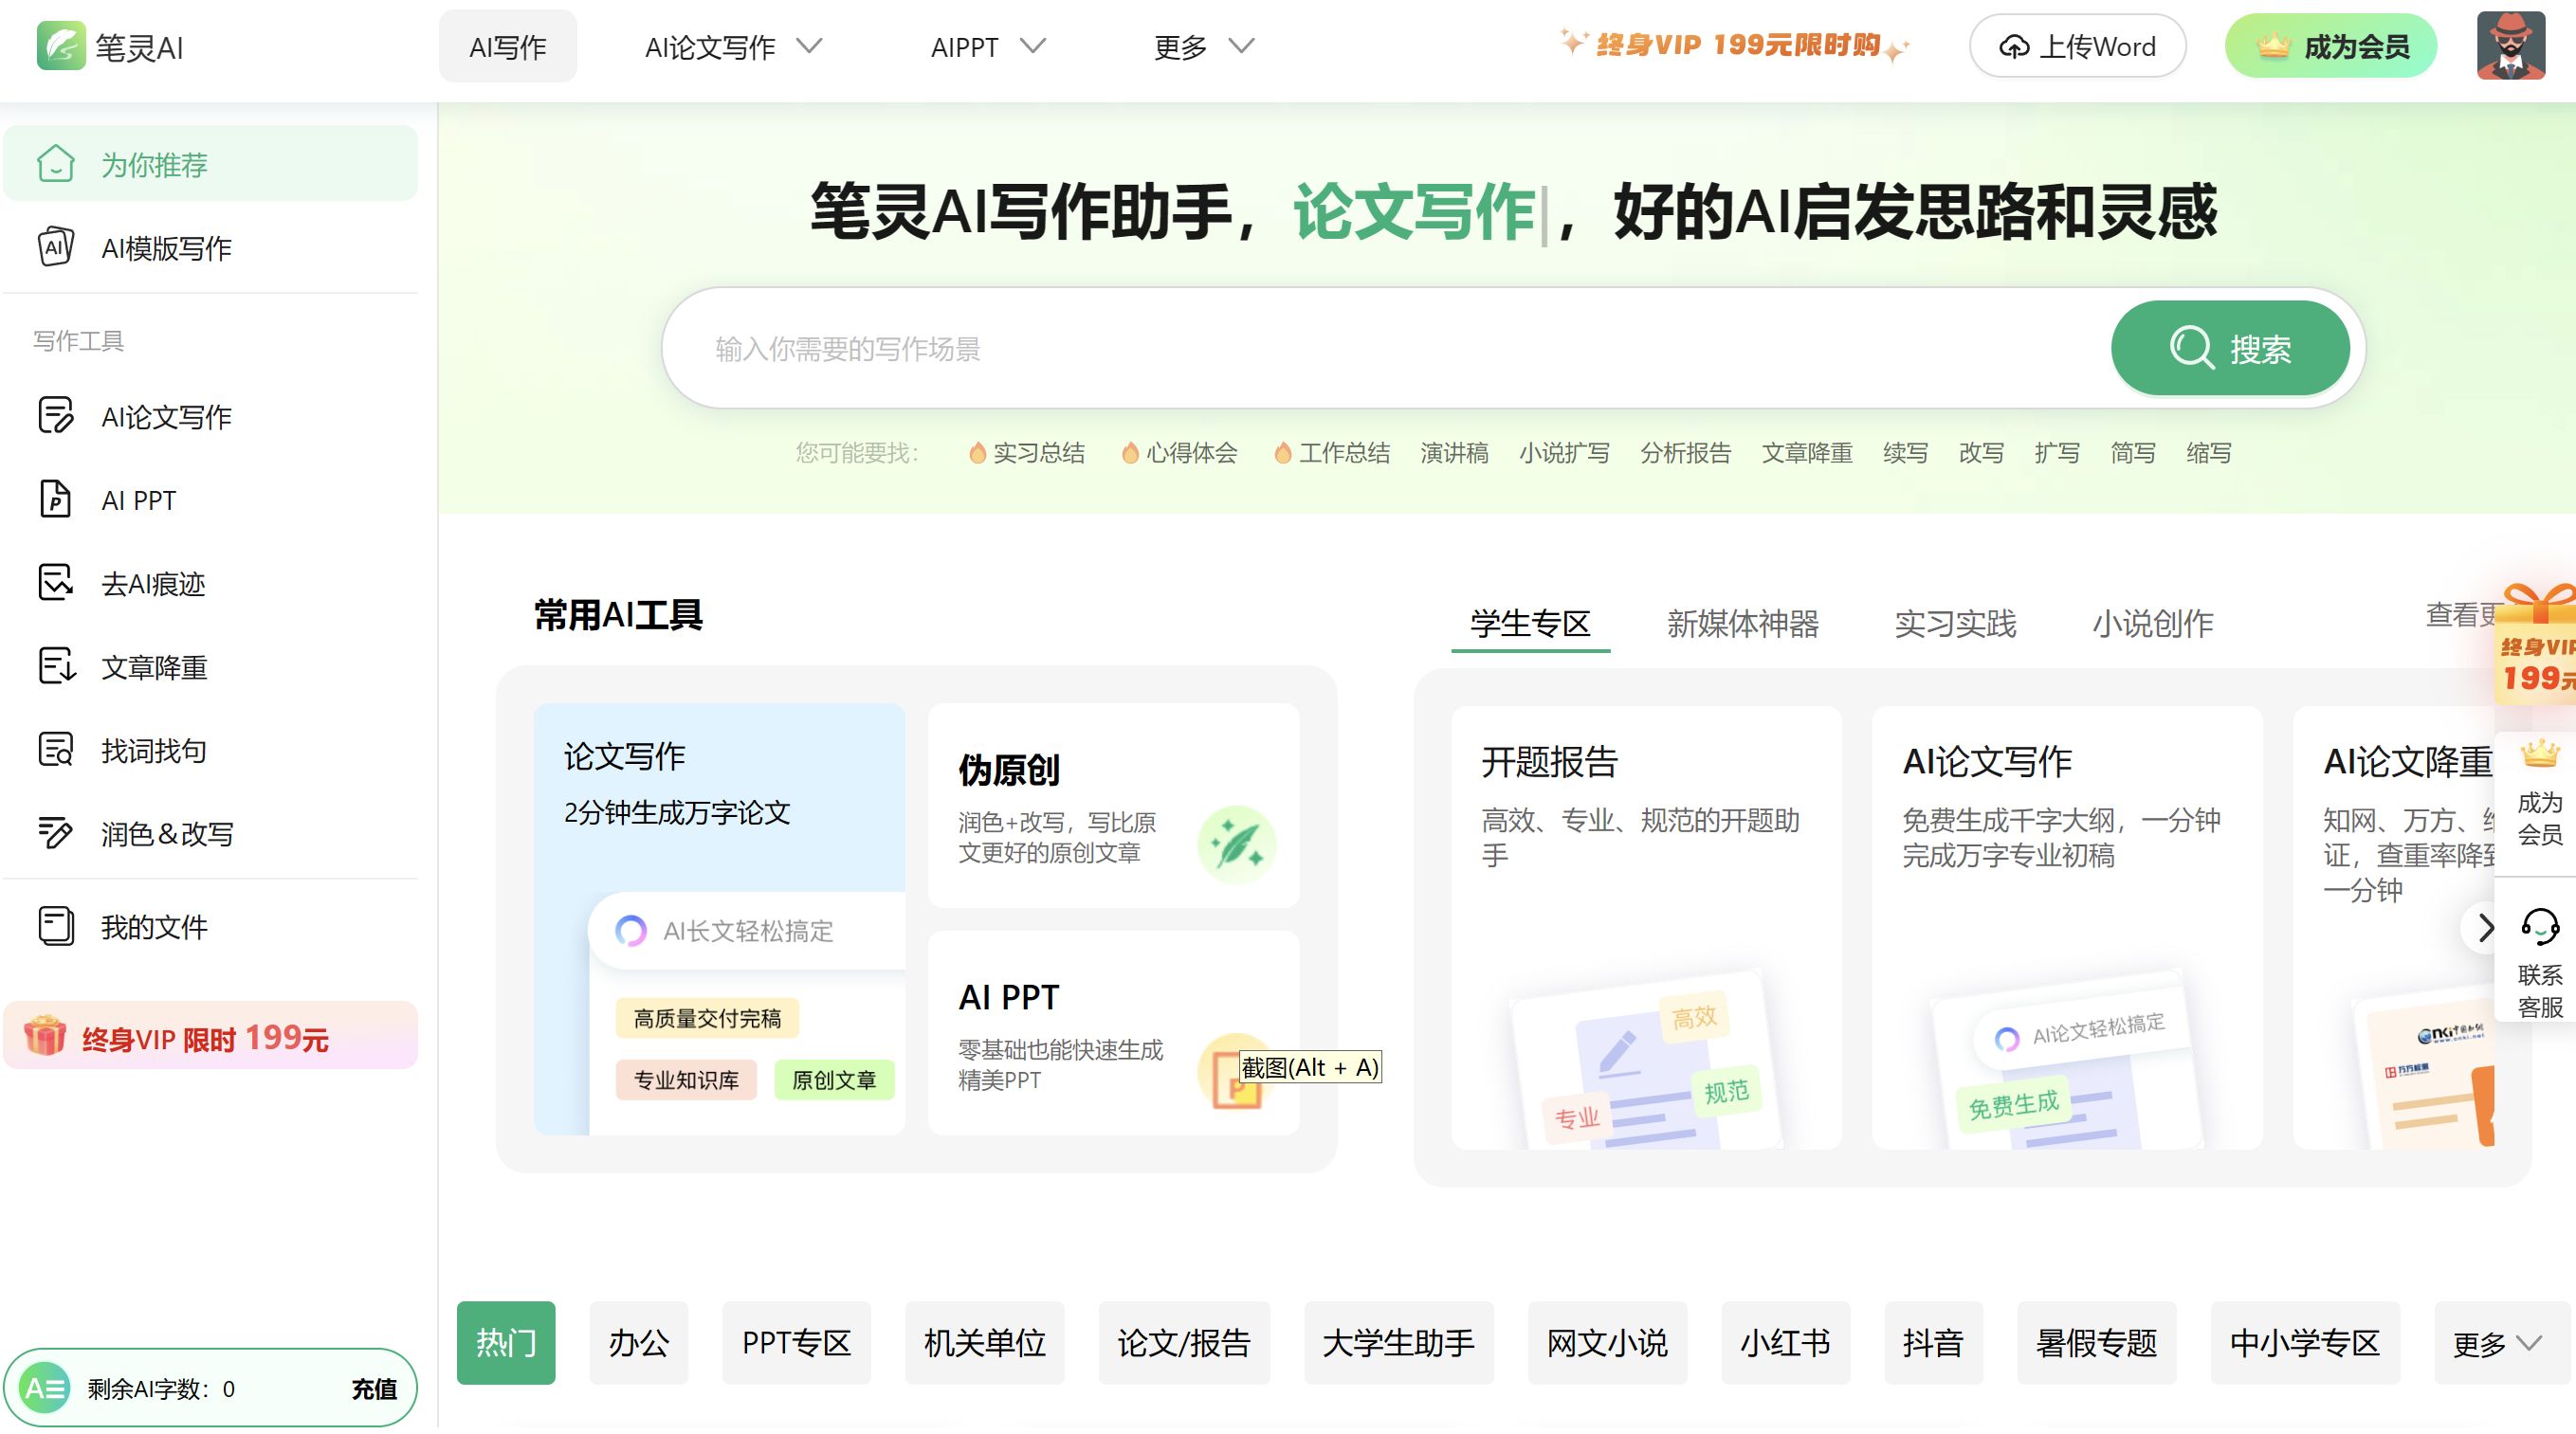Click the 润色&改写 sidebar icon
Viewport: 2576px width, 1434px height.
tap(56, 833)
